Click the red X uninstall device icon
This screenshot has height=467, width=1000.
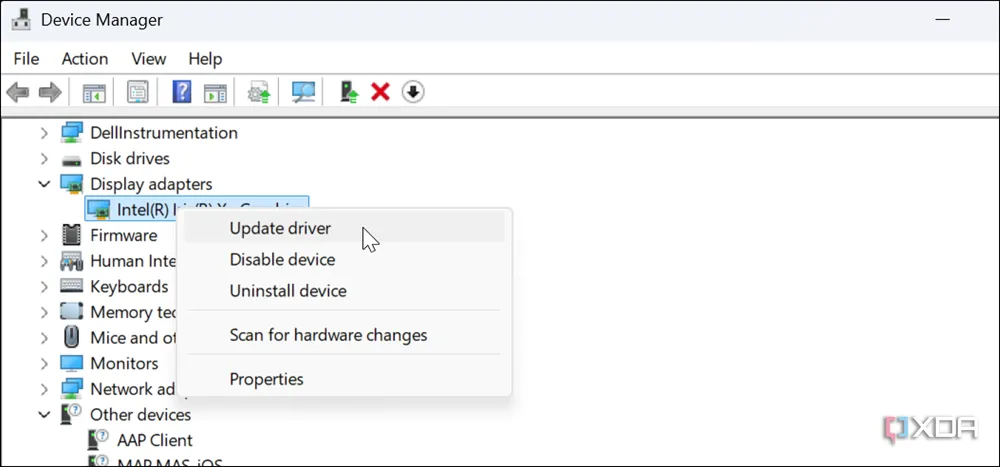pos(380,93)
